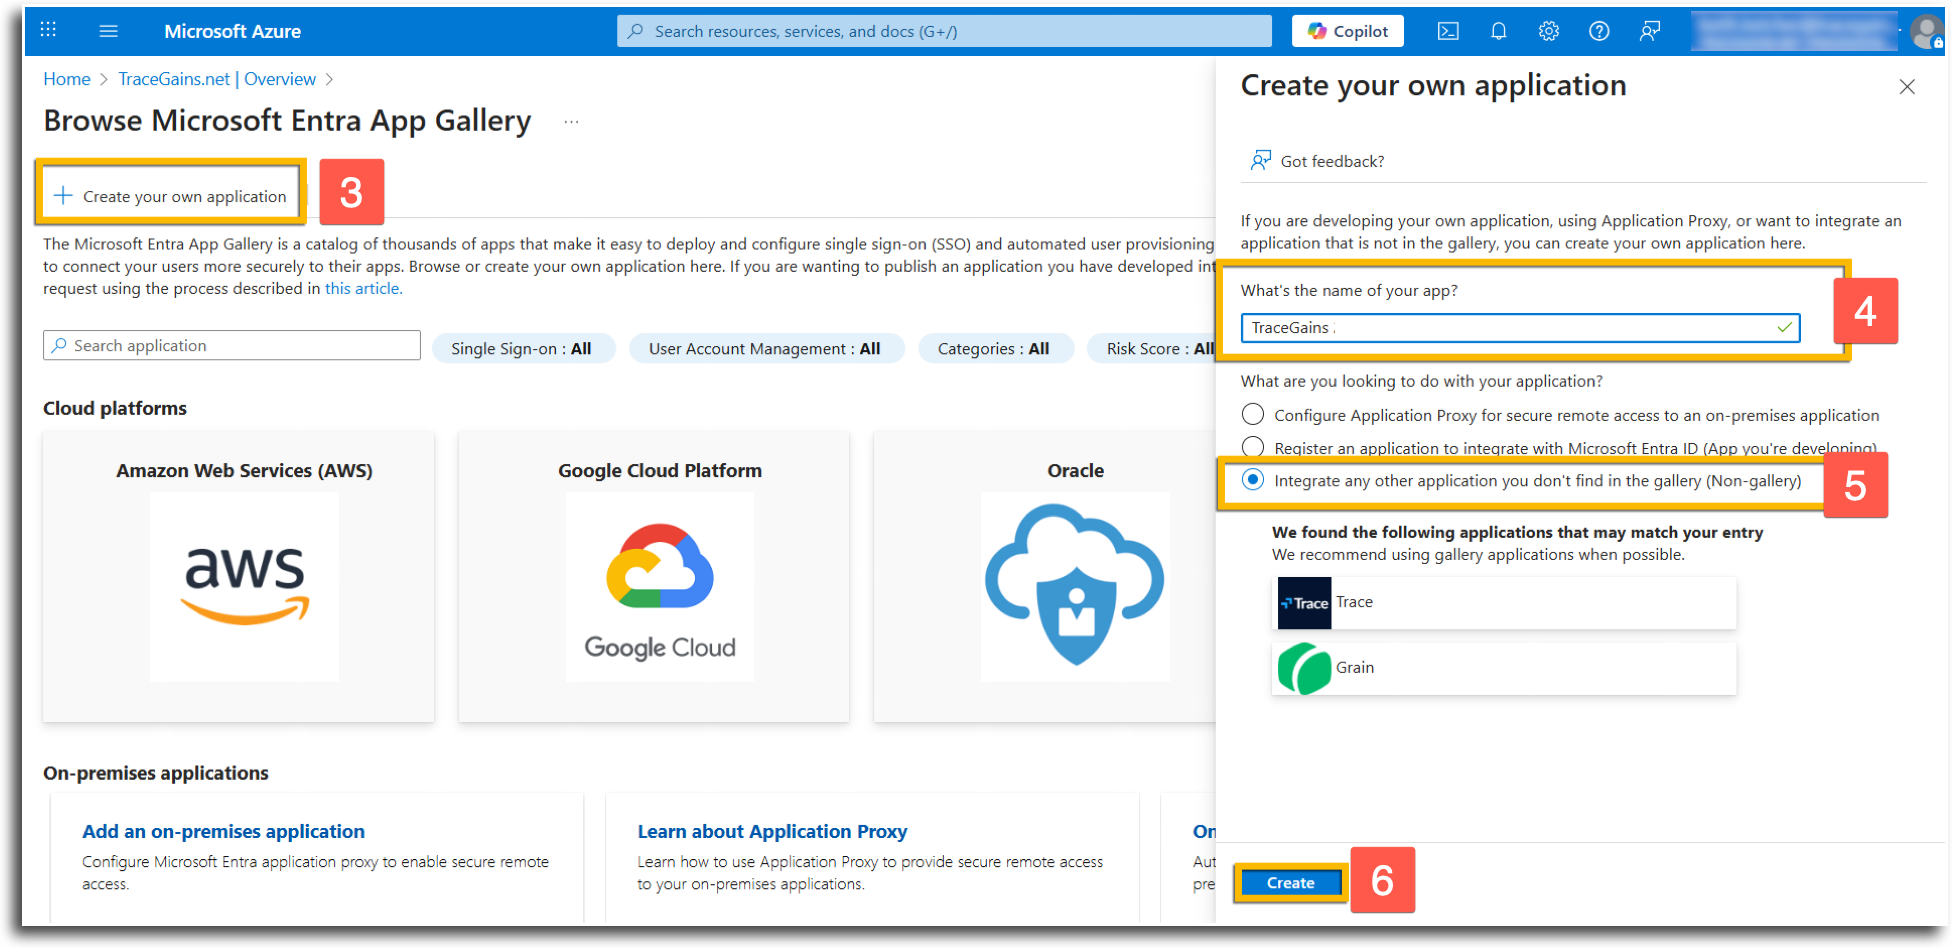Open portal settings gear

coord(1549,31)
